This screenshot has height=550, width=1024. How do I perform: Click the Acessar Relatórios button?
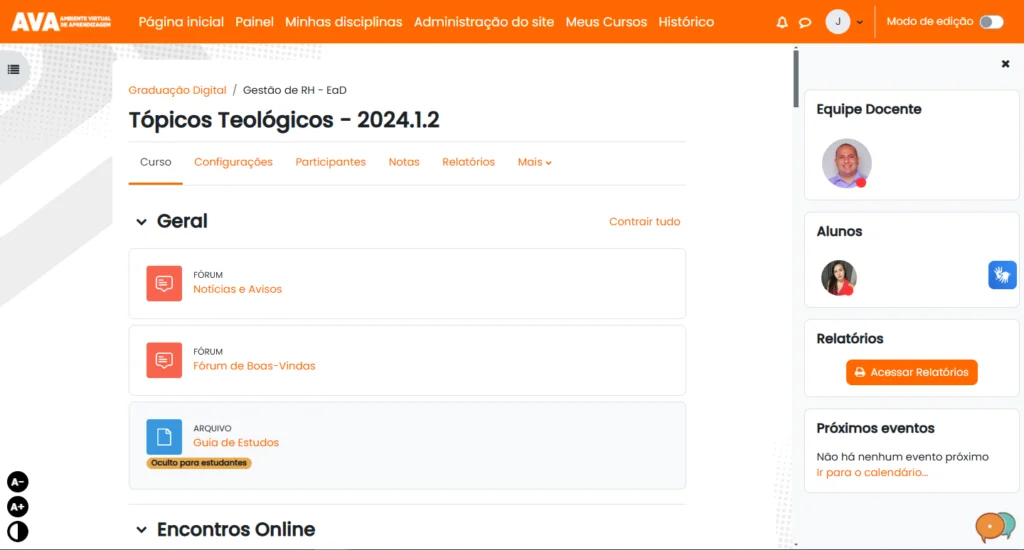coord(911,372)
